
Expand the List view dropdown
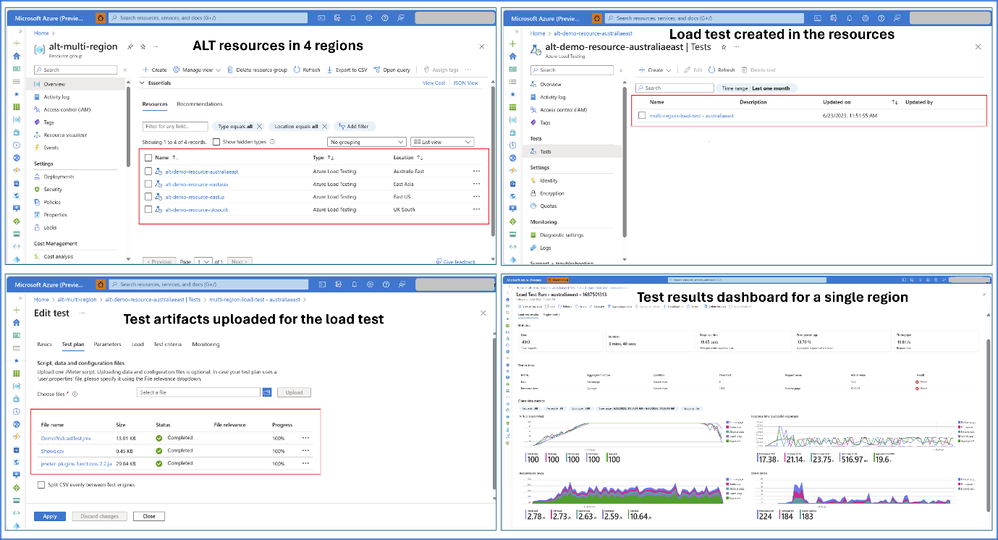click(x=442, y=142)
